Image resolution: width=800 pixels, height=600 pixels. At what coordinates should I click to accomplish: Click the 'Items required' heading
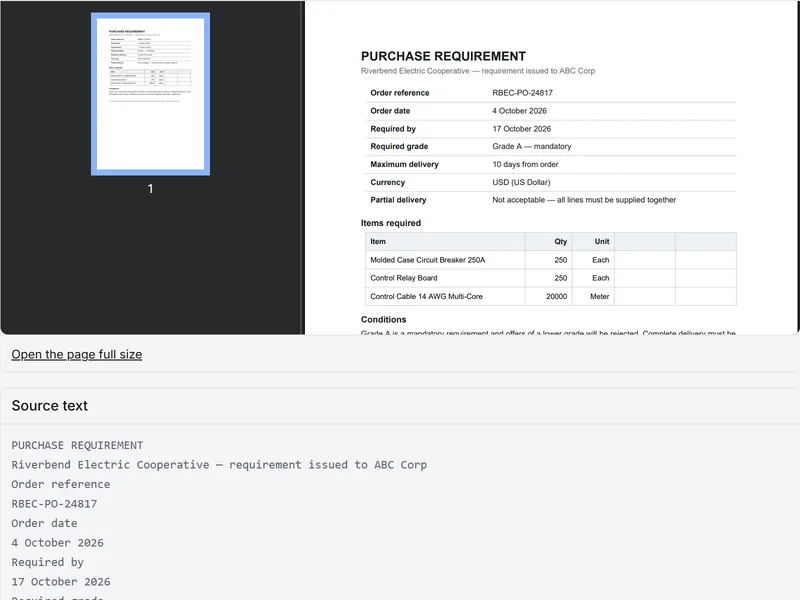391,223
